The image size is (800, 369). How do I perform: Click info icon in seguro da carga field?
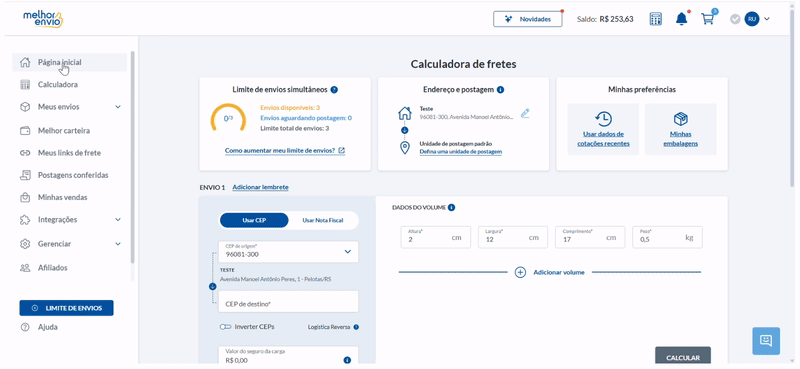pyautogui.click(x=347, y=360)
